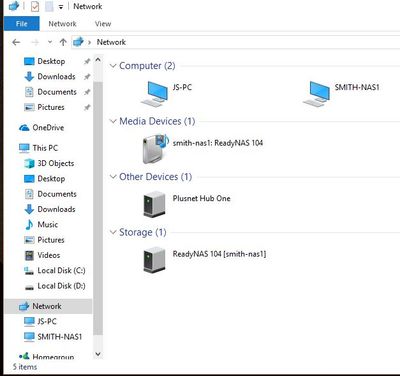Click the pin icon beside Pictures

click(87, 107)
